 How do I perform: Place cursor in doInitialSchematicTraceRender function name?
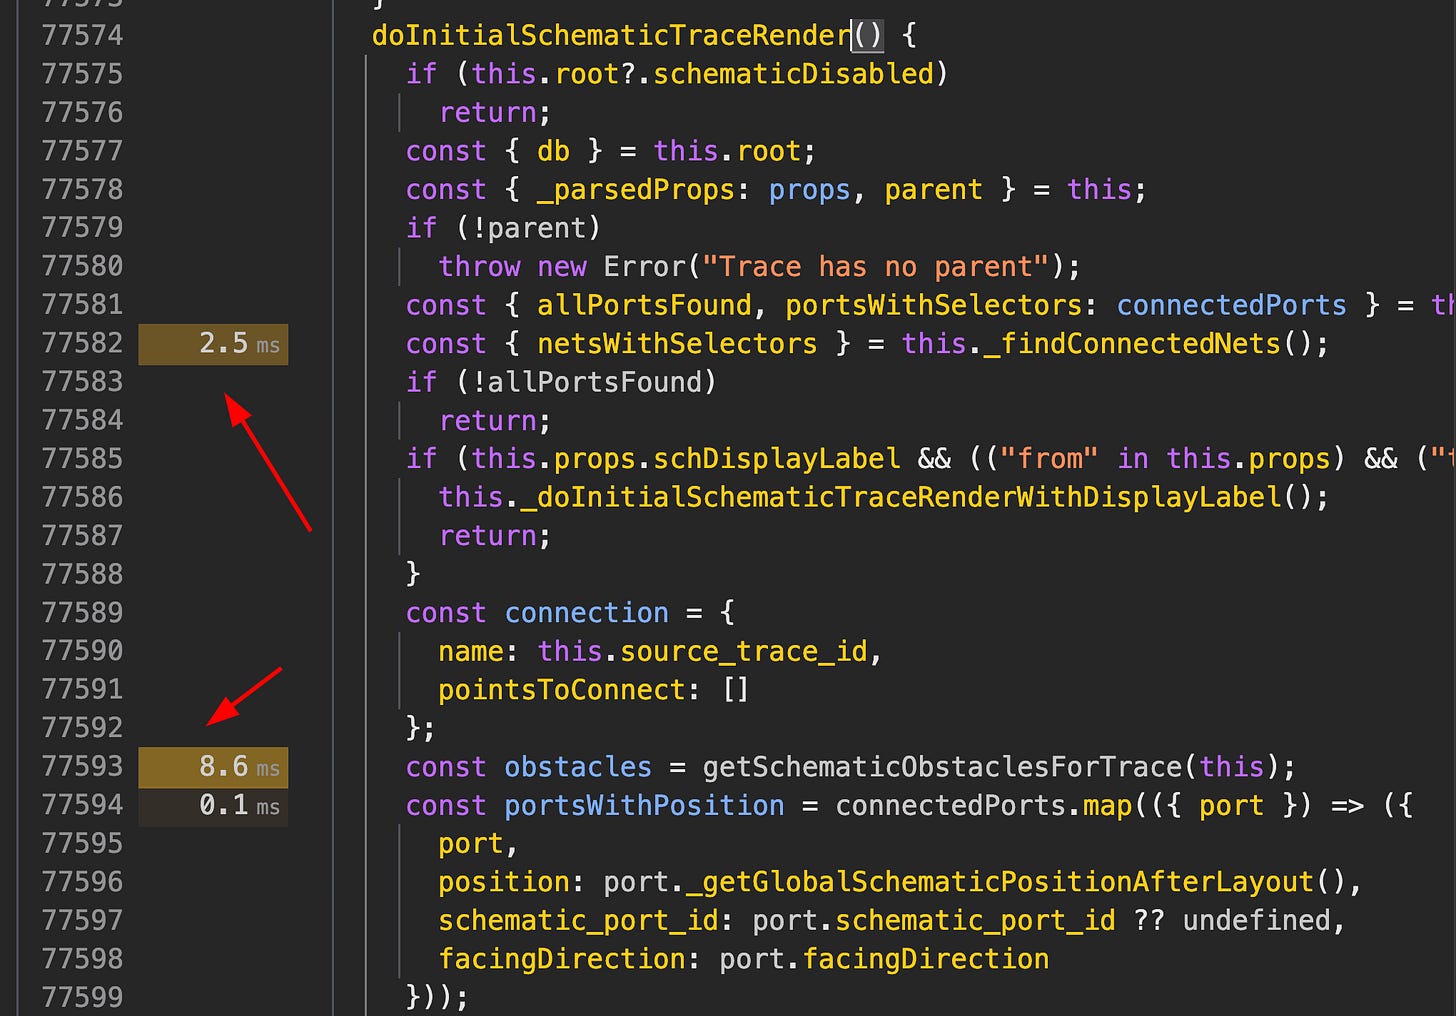pos(611,36)
